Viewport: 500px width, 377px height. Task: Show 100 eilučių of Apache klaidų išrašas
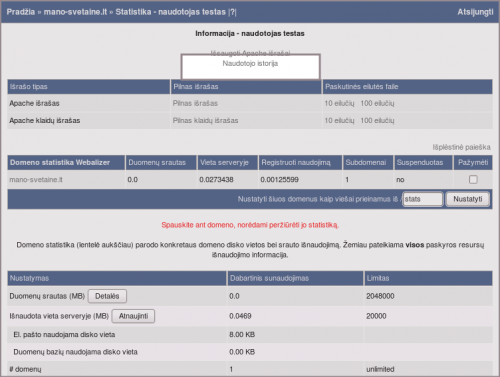[377, 121]
